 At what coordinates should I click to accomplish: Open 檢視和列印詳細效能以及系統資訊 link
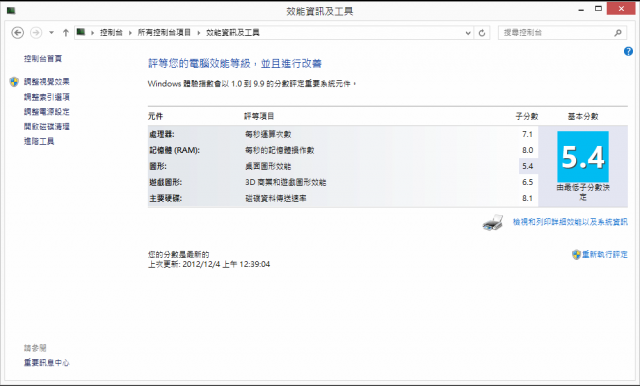570,222
